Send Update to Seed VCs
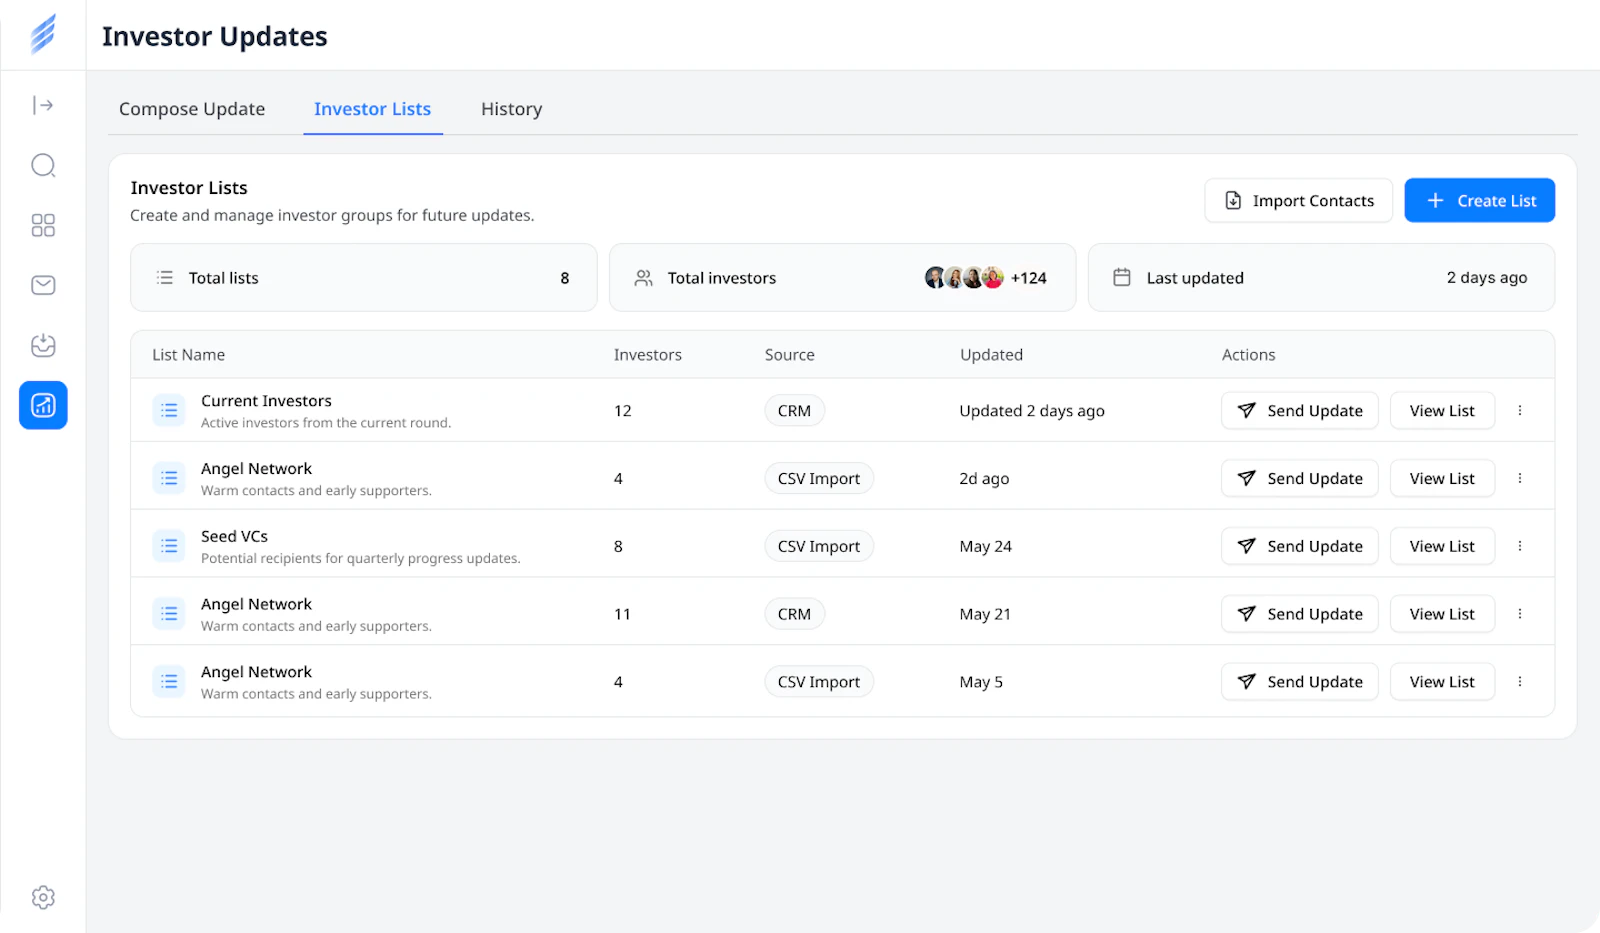This screenshot has height=933, width=1600. pyautogui.click(x=1299, y=546)
